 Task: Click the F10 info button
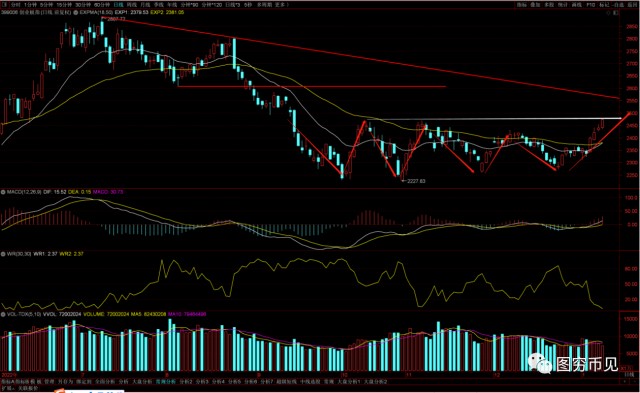coord(591,5)
